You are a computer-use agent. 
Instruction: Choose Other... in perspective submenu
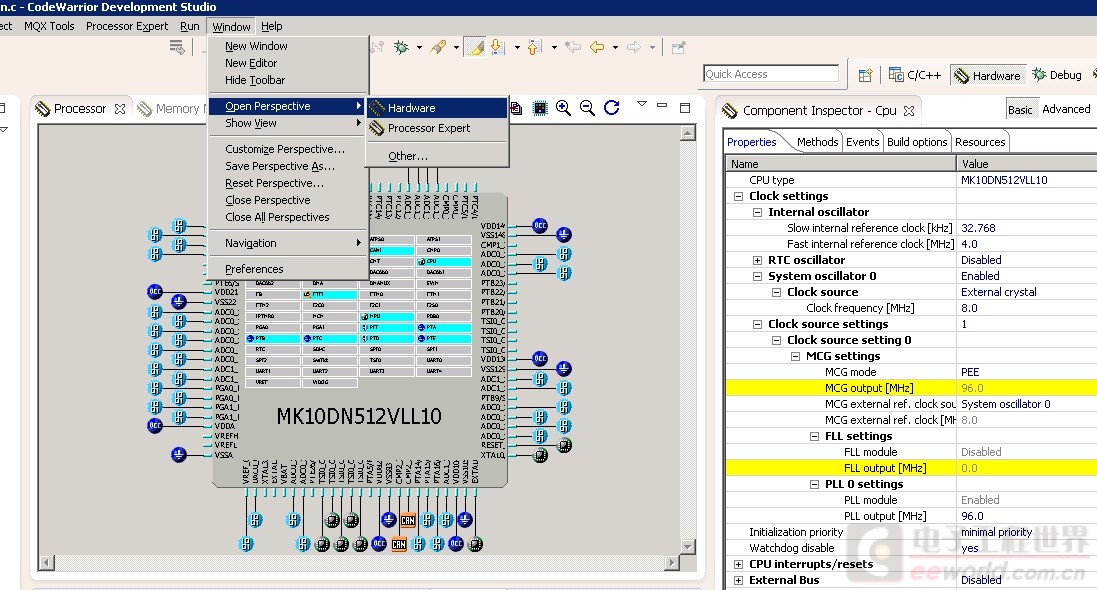coord(437,156)
